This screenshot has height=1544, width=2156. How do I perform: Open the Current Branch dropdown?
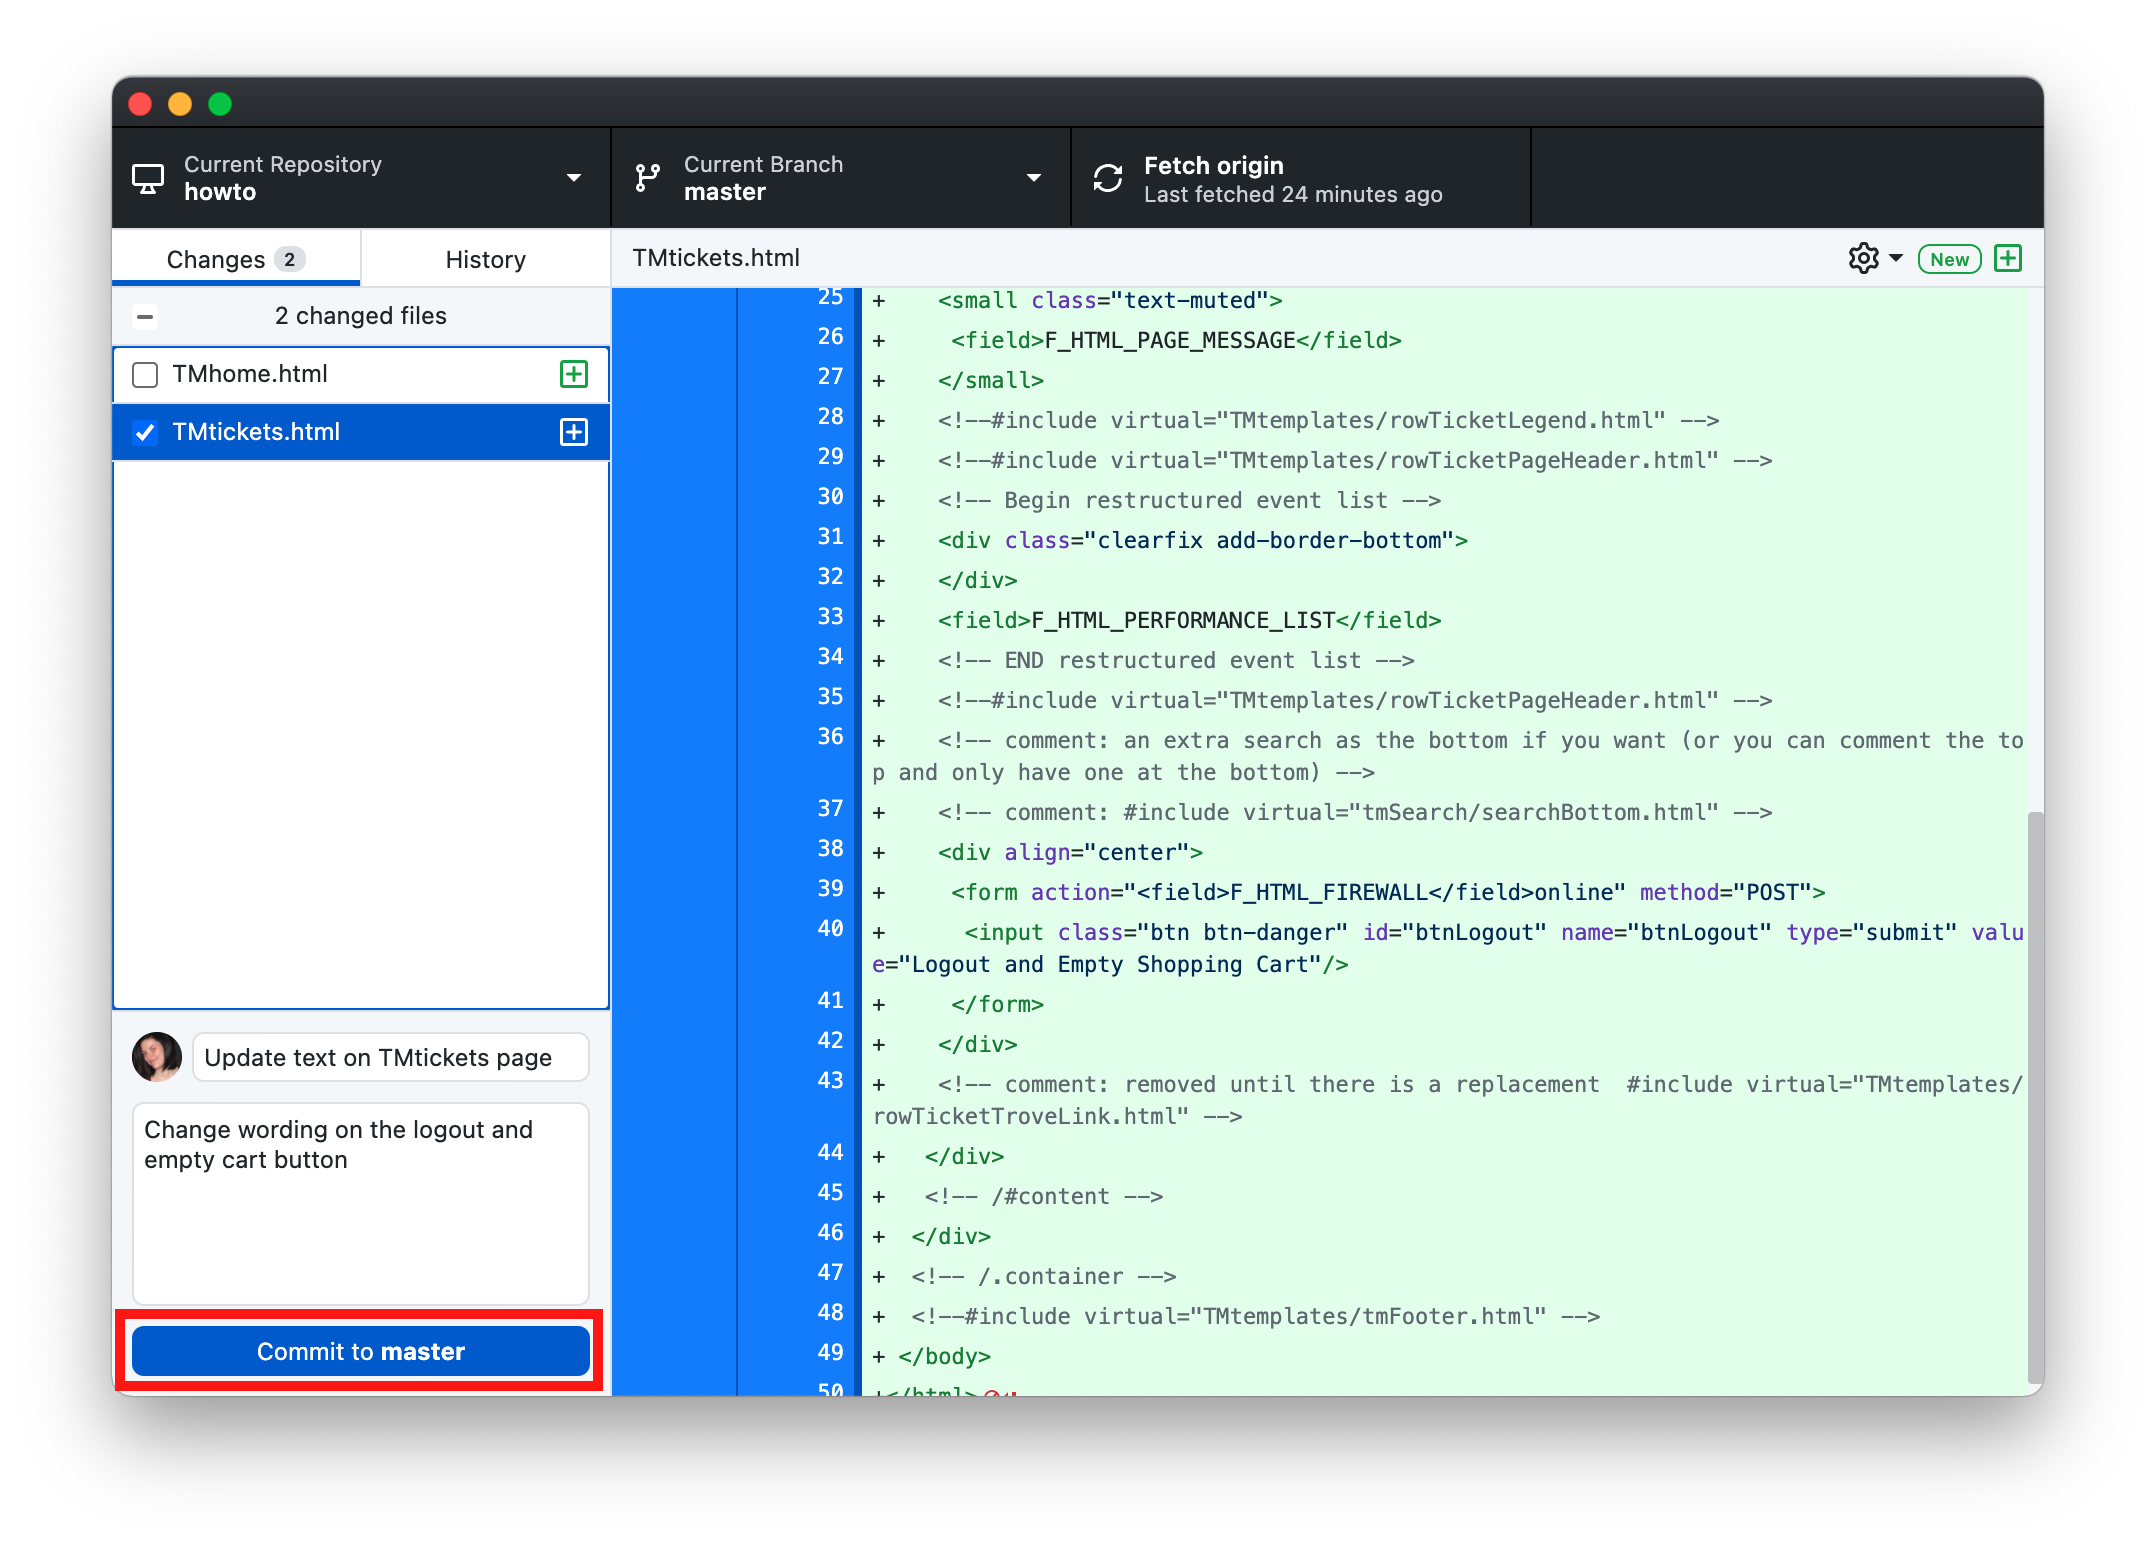[1033, 177]
